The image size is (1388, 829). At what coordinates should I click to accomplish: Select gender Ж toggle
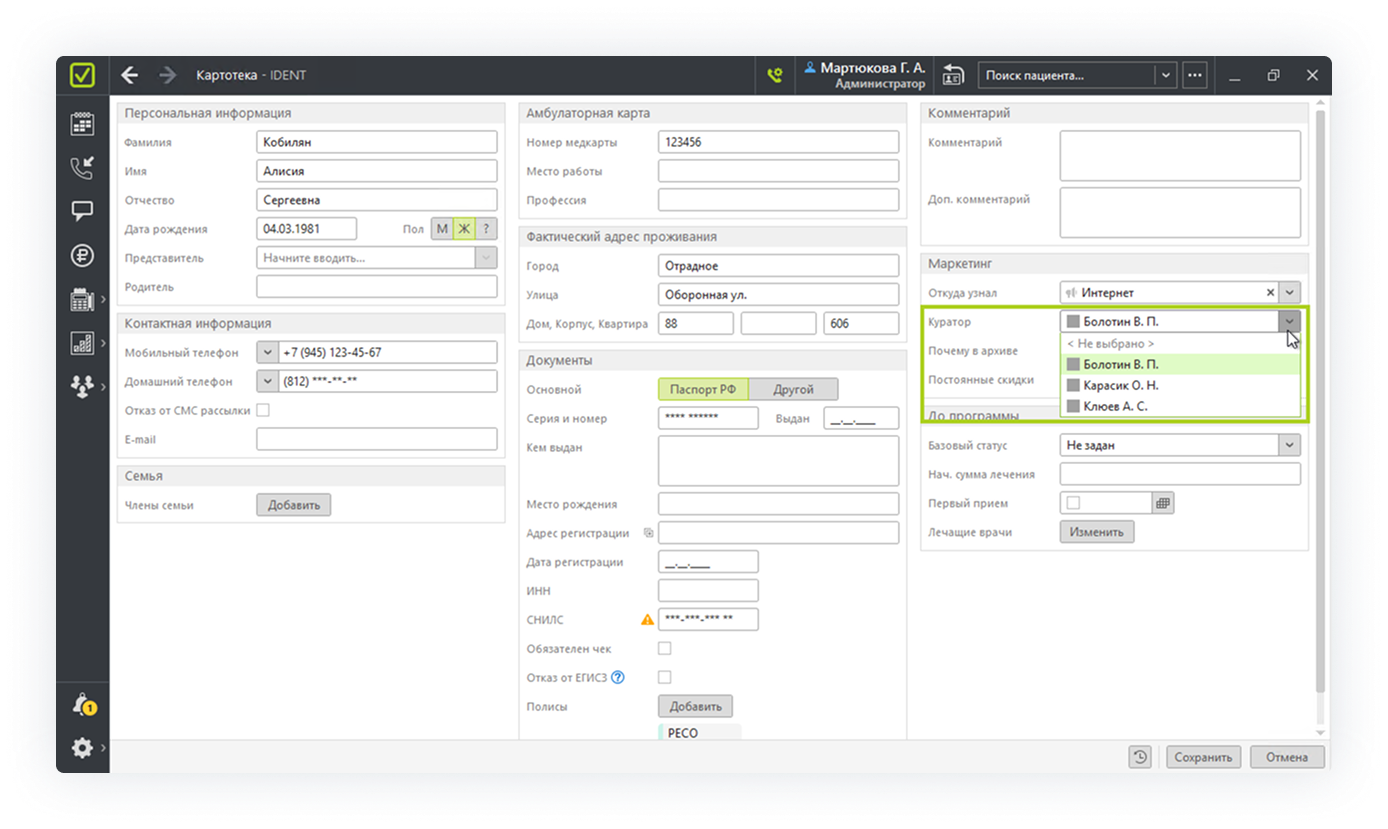coord(464,229)
